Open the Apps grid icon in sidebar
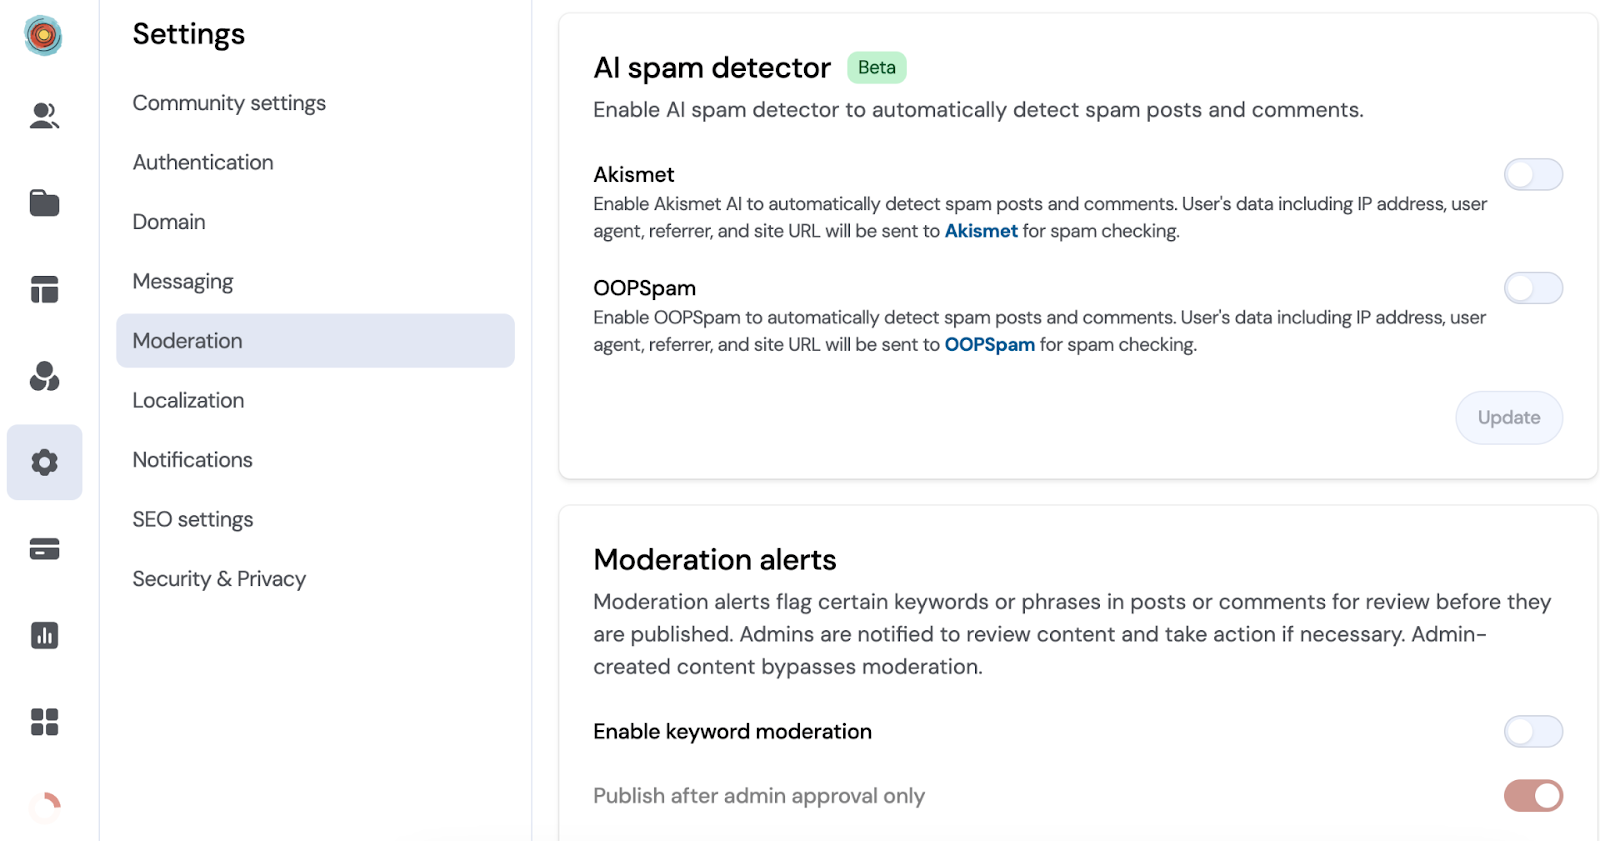Screen dimensions: 1600x841 coord(44,722)
